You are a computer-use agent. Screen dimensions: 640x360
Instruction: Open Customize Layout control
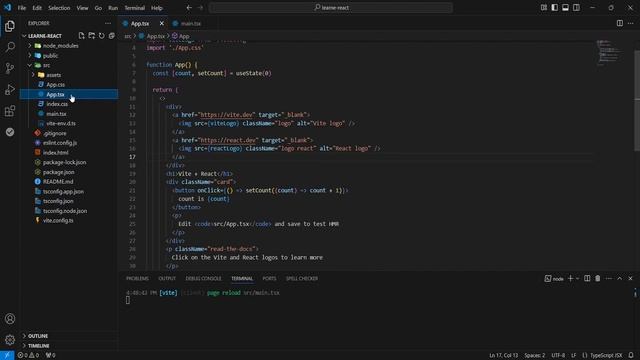(544, 8)
